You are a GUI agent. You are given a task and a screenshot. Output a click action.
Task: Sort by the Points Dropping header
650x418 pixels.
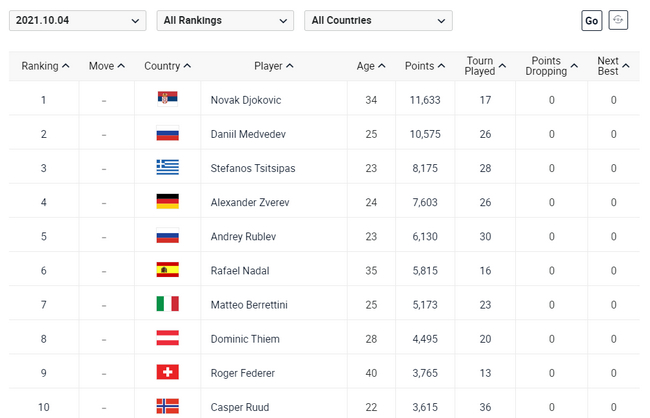click(551, 66)
